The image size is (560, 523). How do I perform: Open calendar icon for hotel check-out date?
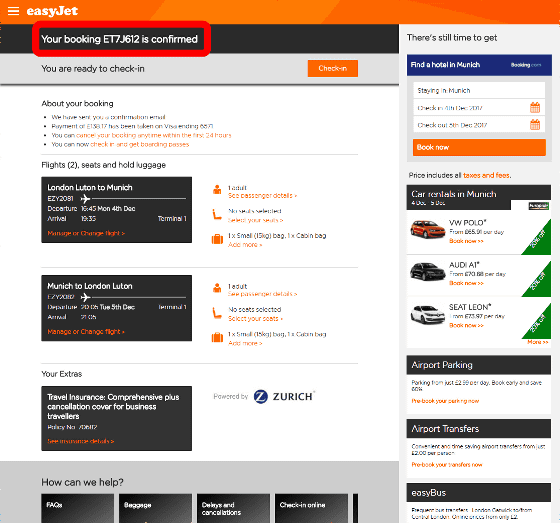coord(535,124)
